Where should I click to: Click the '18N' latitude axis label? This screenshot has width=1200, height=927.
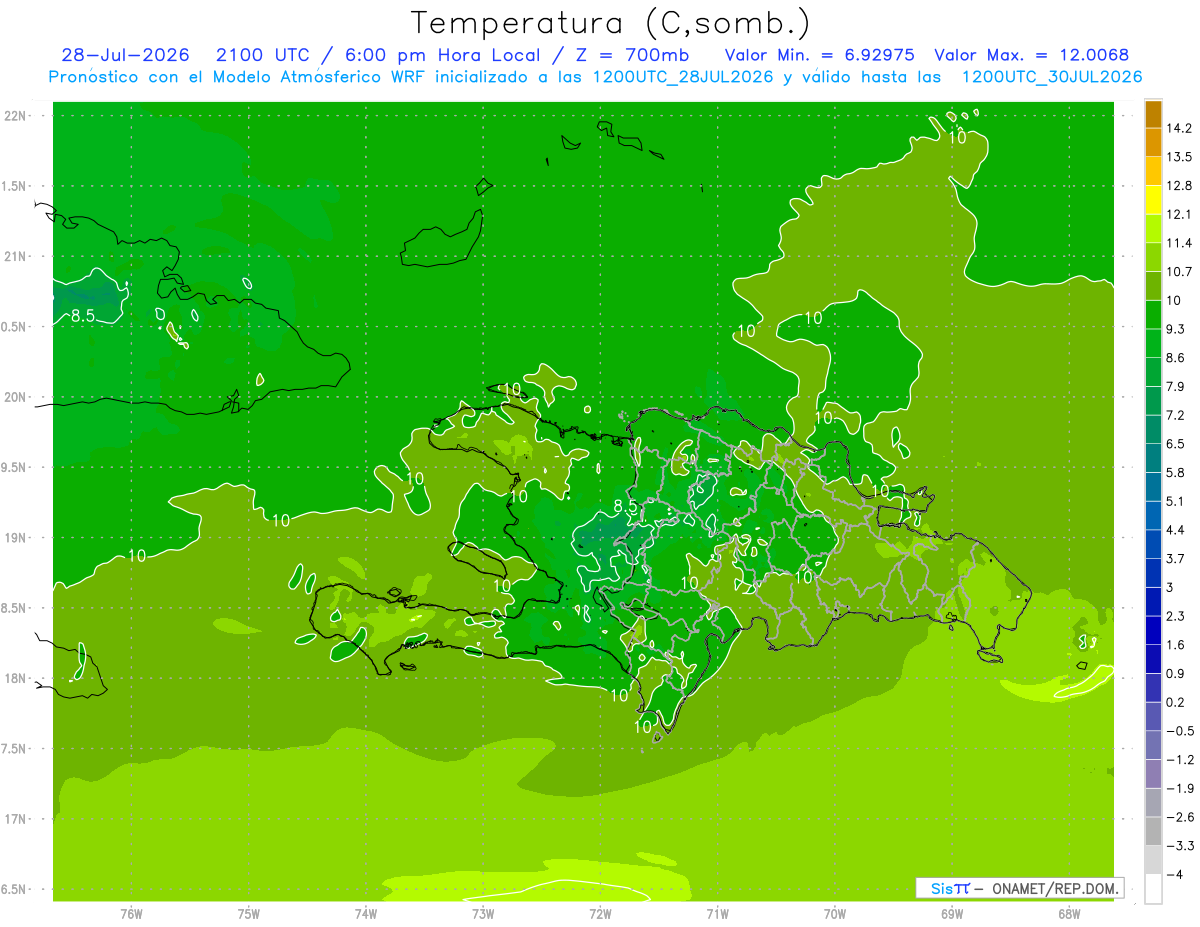pyautogui.click(x=16, y=679)
